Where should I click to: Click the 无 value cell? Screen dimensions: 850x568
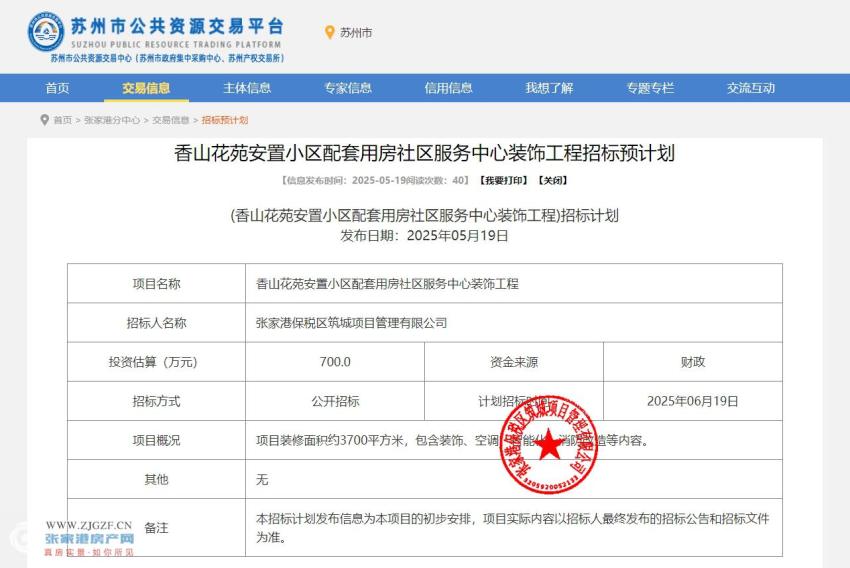tap(514, 479)
